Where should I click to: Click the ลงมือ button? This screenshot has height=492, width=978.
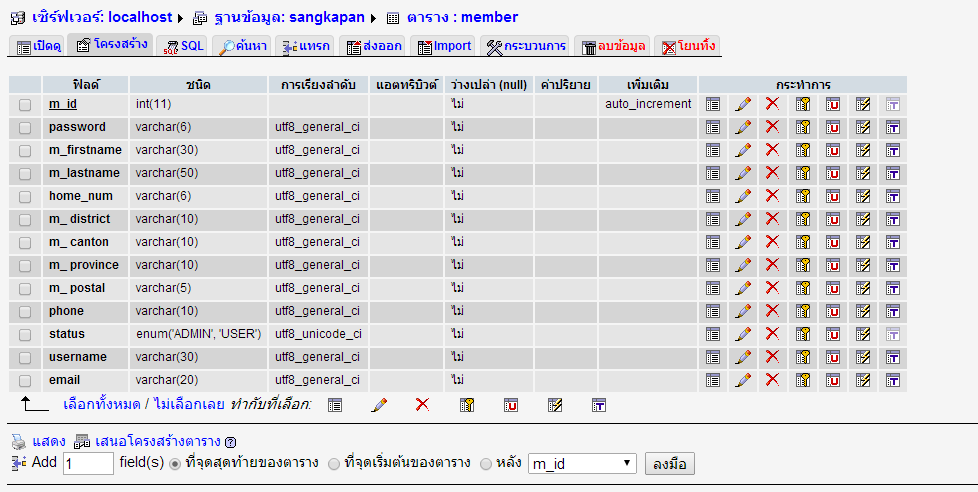point(669,464)
